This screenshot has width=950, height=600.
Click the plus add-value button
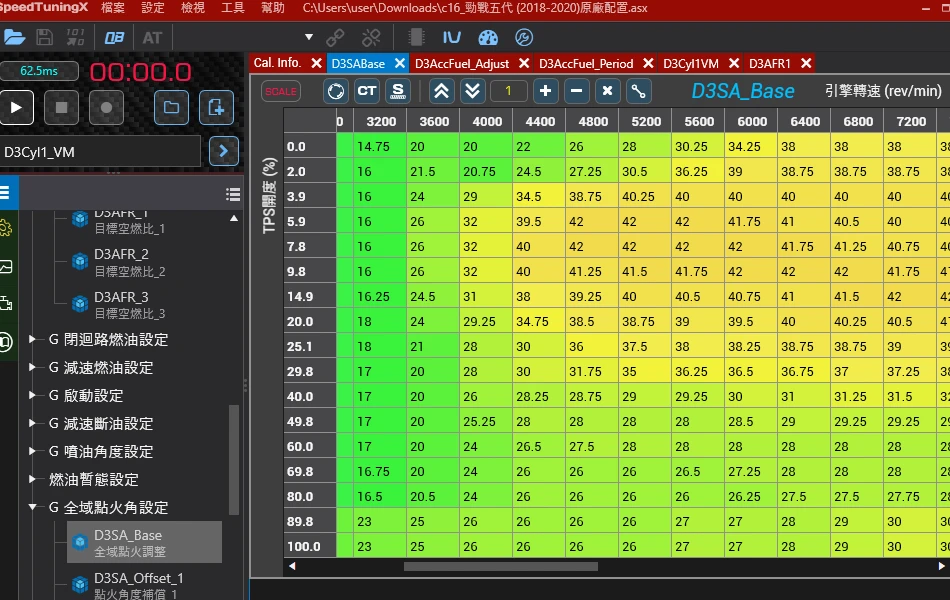[545, 92]
